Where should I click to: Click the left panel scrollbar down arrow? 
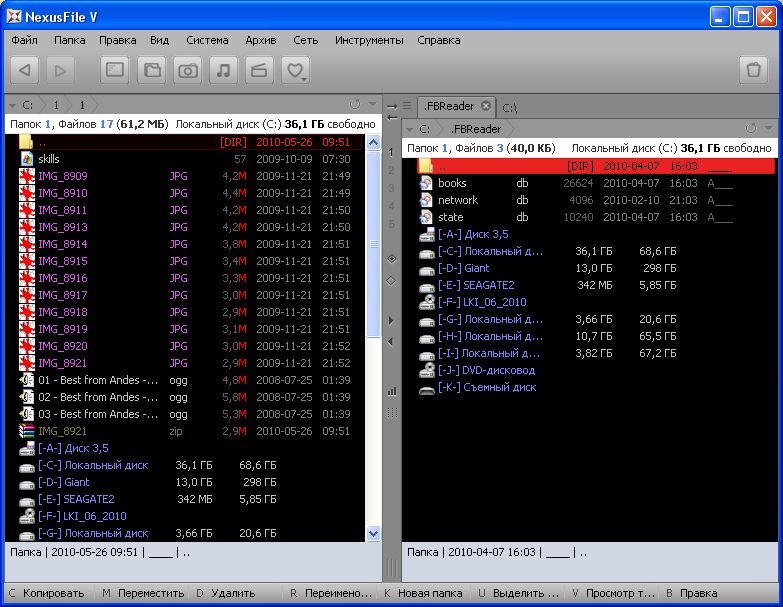click(374, 534)
